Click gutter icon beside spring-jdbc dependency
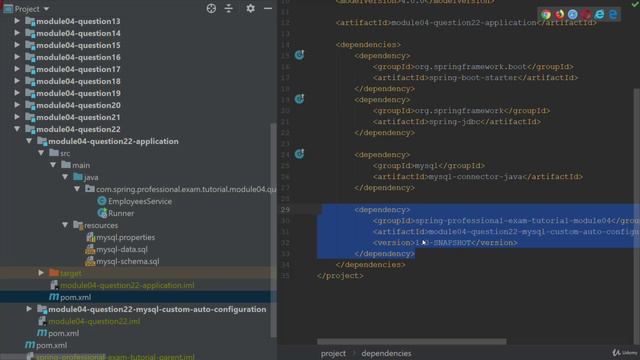640x360 pixels. (299, 99)
